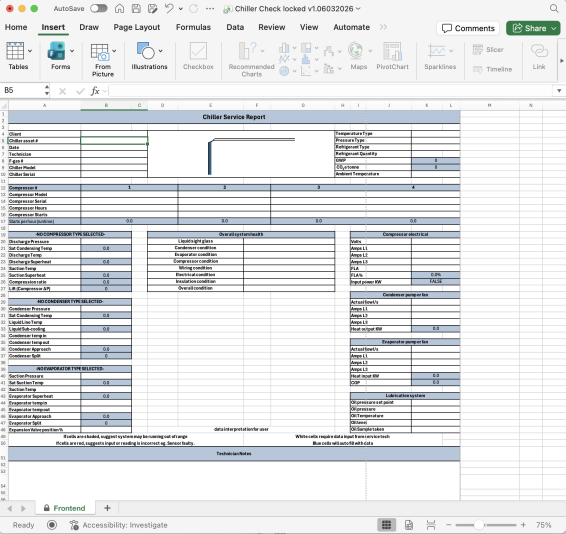Click the Sparklines icon
Screen dimensions: 566x534
(437, 51)
